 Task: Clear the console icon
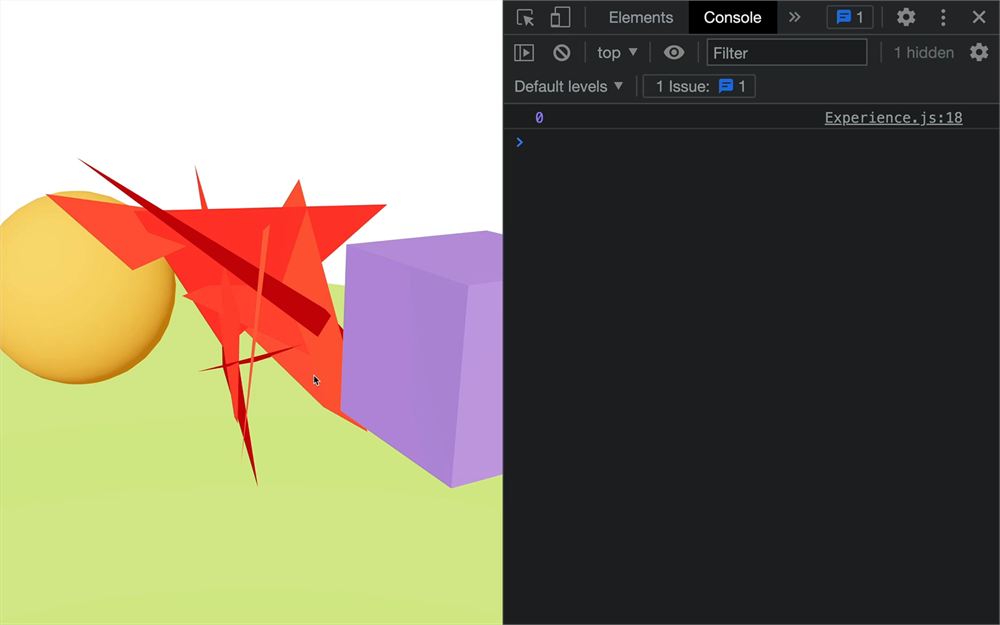click(561, 52)
